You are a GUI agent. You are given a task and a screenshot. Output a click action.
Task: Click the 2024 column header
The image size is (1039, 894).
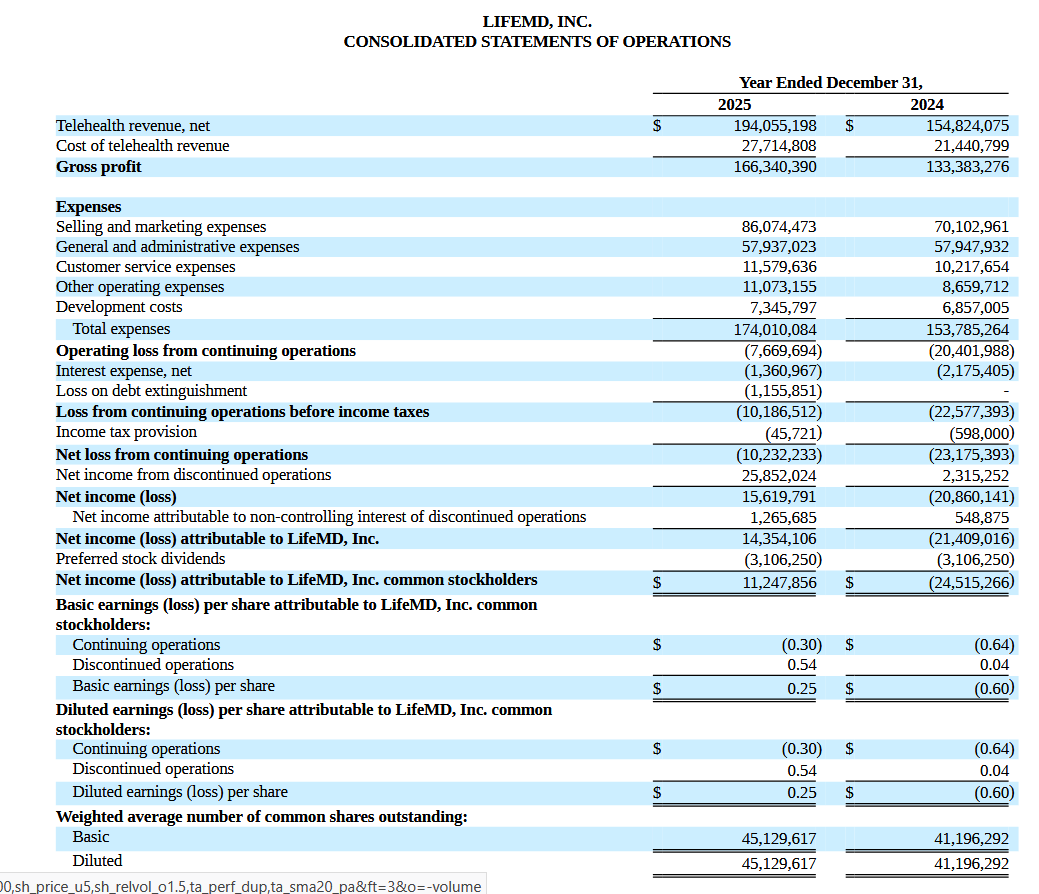coord(927,104)
